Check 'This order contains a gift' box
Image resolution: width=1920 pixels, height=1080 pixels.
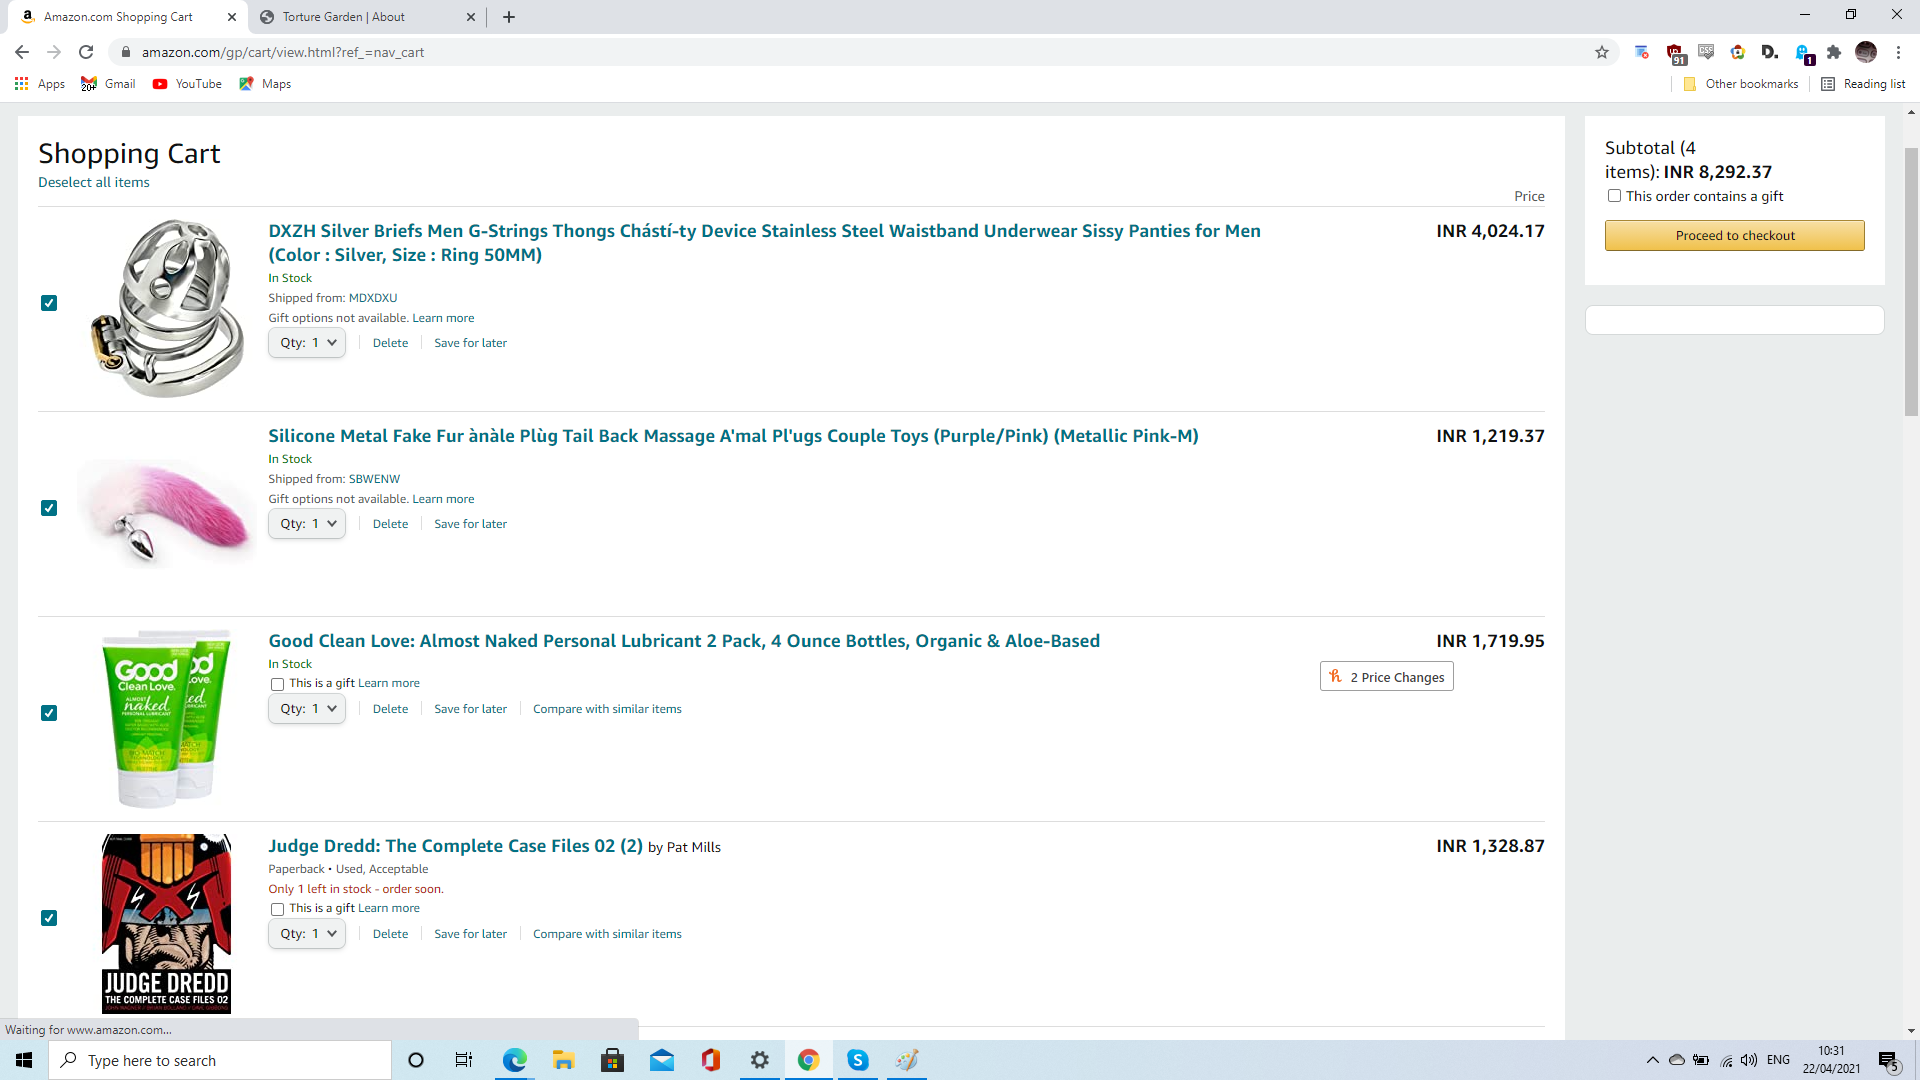(1614, 196)
